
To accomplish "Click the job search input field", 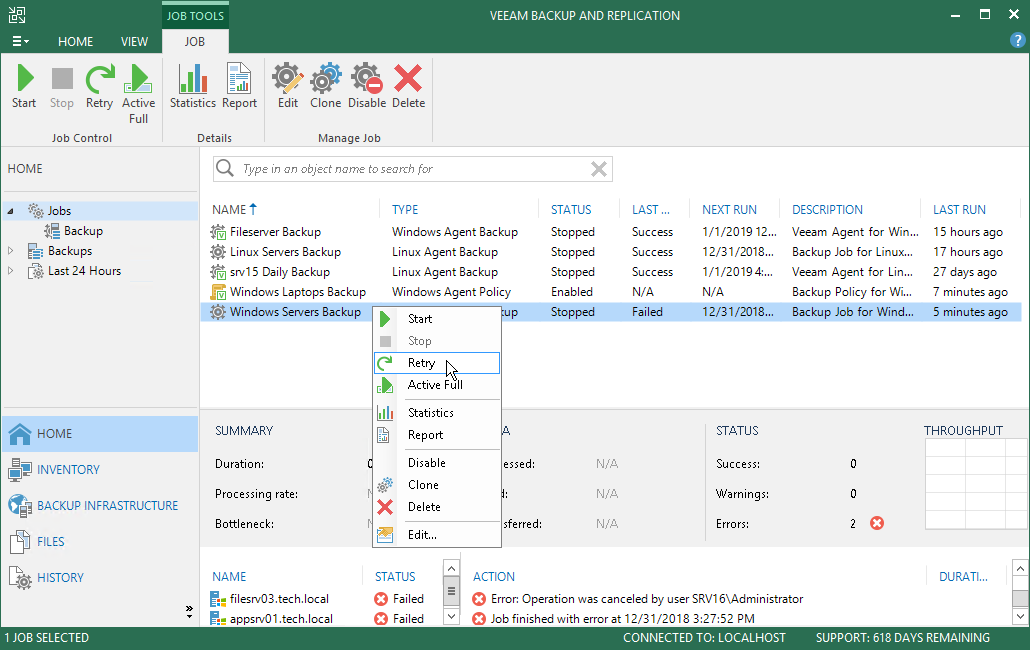I will tap(413, 169).
